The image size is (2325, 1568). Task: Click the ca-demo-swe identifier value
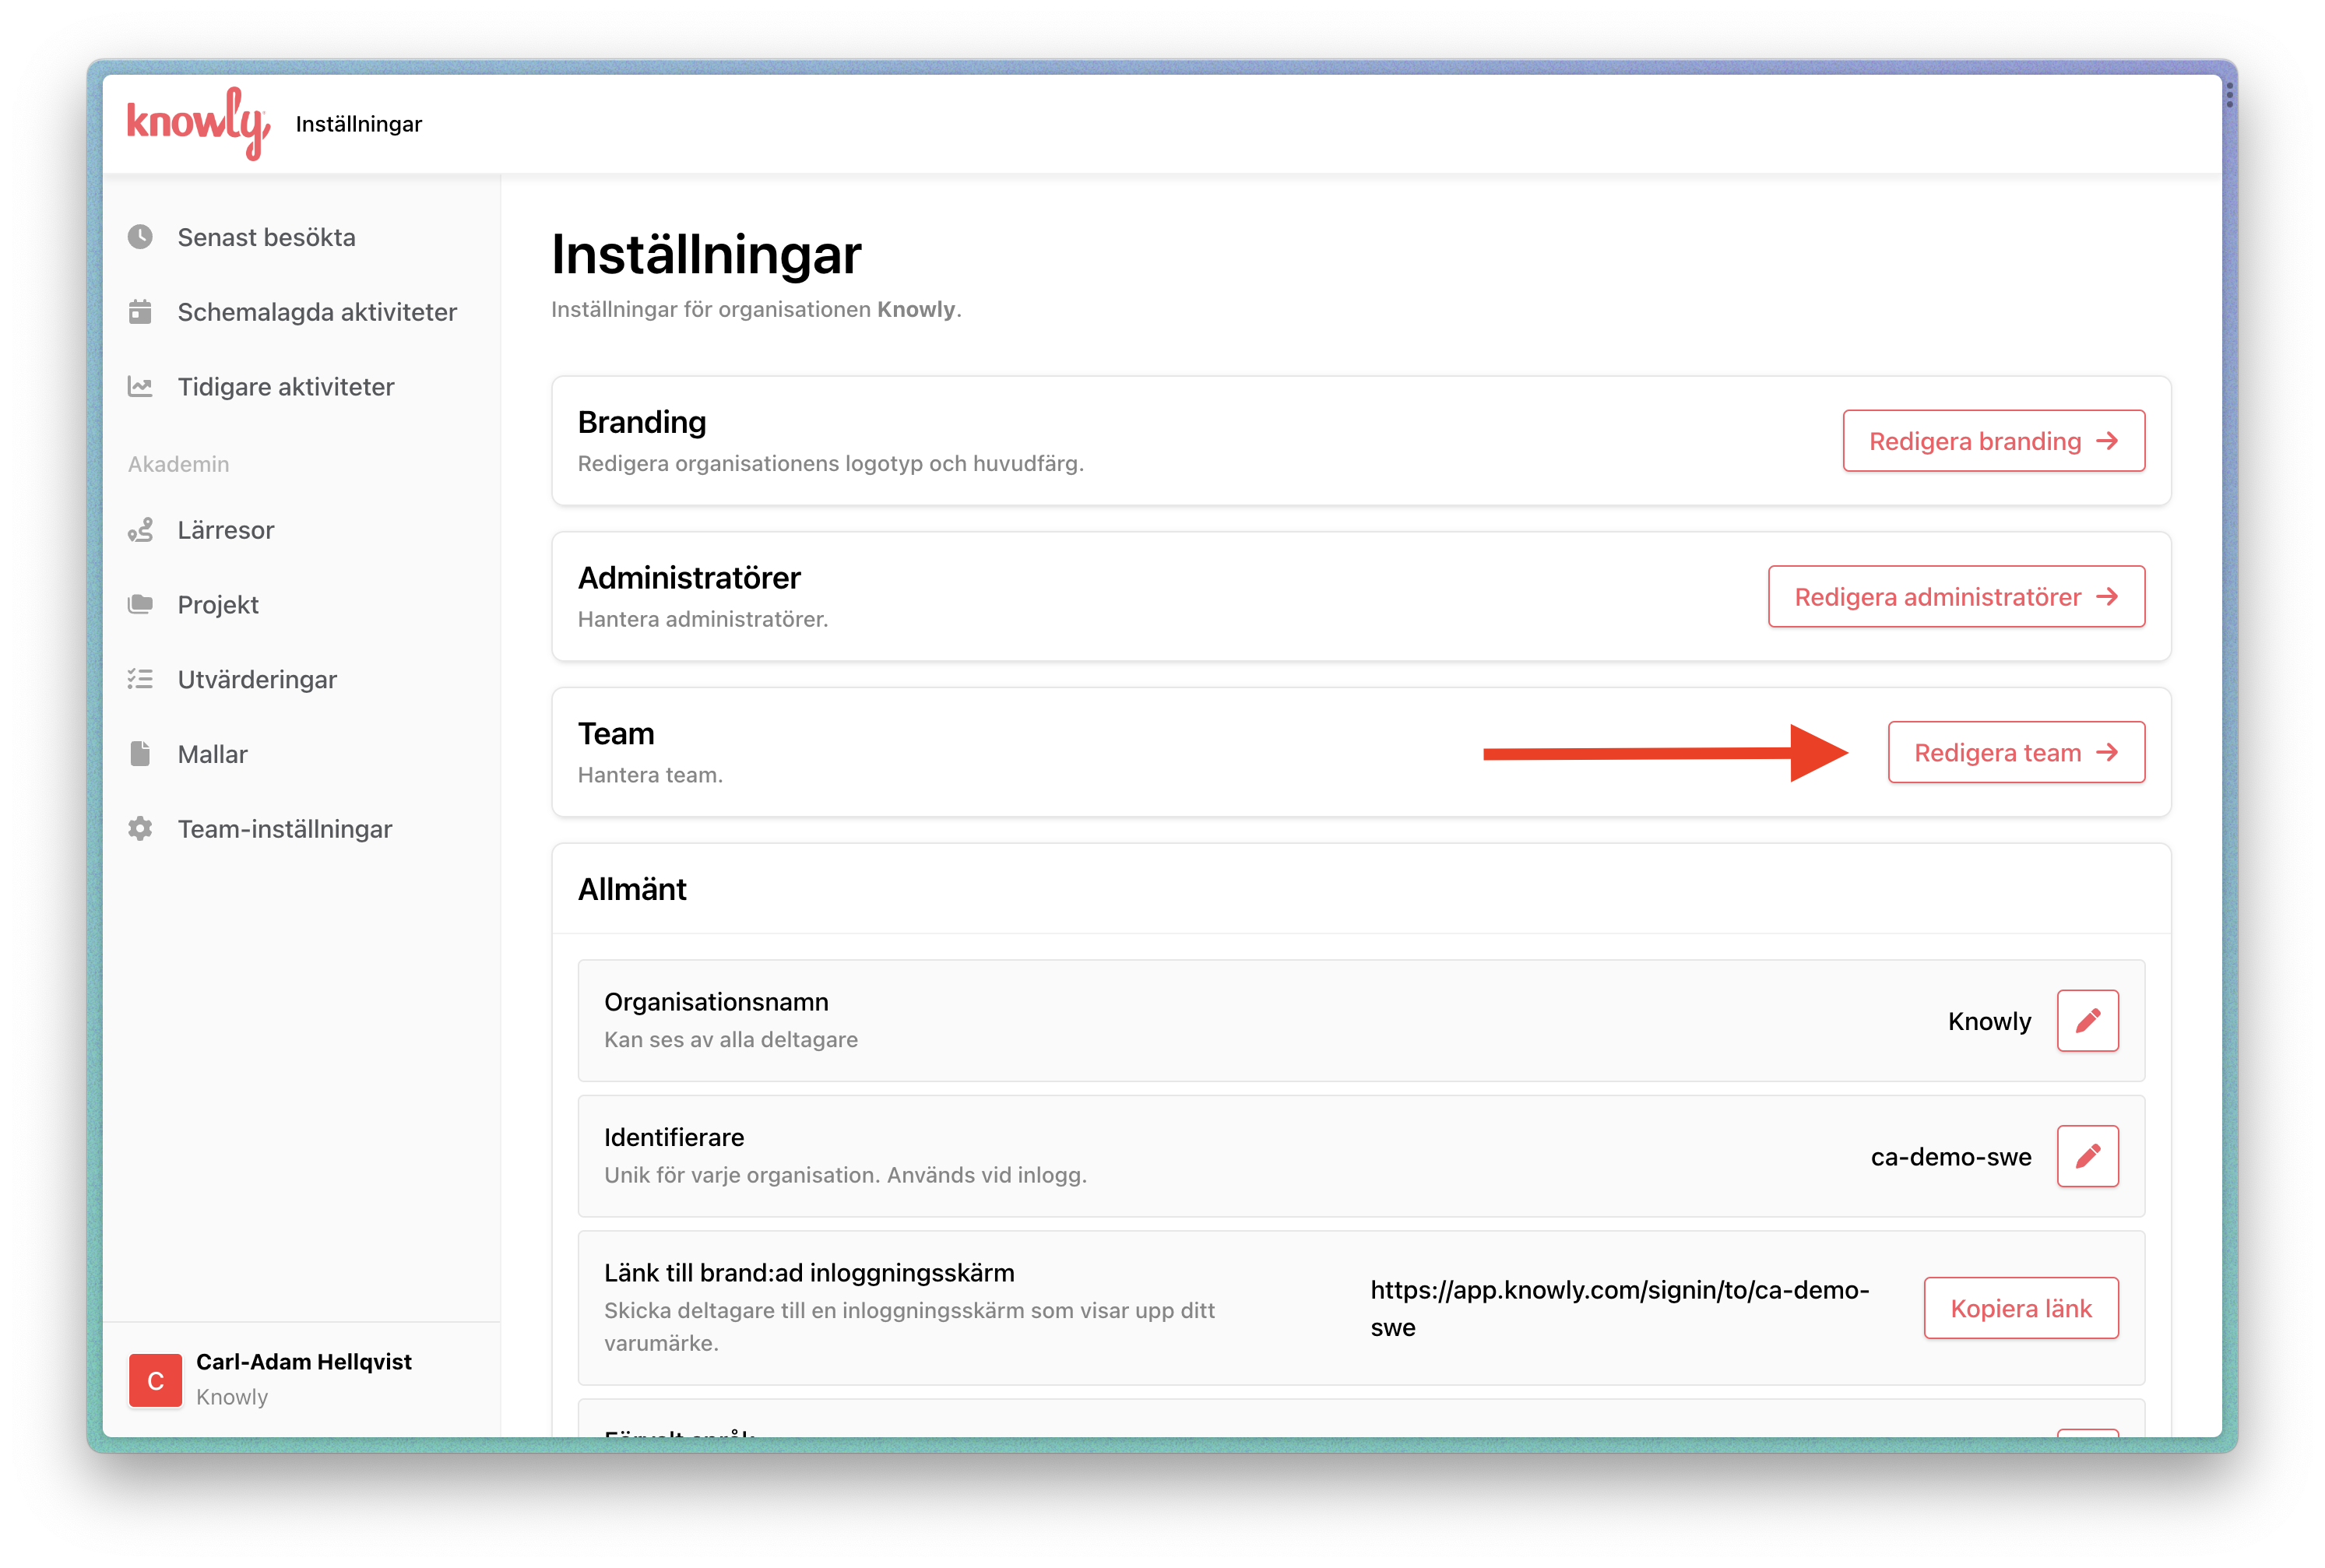1950,1157
